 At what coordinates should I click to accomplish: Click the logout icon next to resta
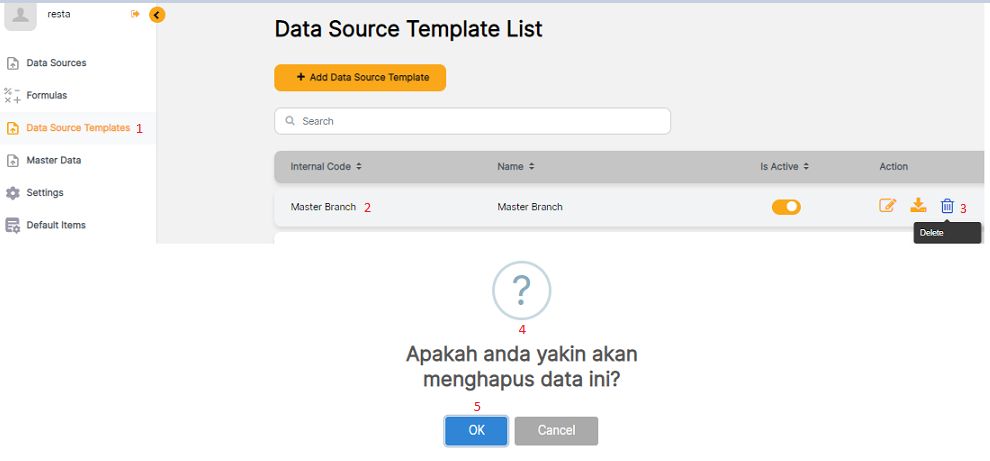click(x=135, y=14)
